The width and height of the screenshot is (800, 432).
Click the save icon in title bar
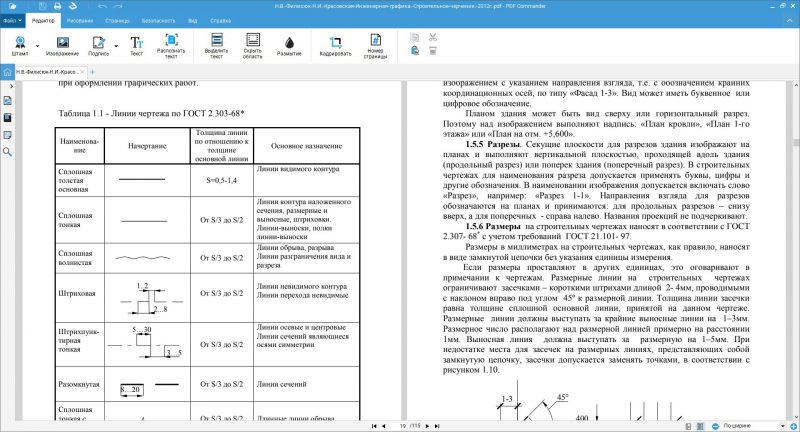pyautogui.click(x=43, y=6)
